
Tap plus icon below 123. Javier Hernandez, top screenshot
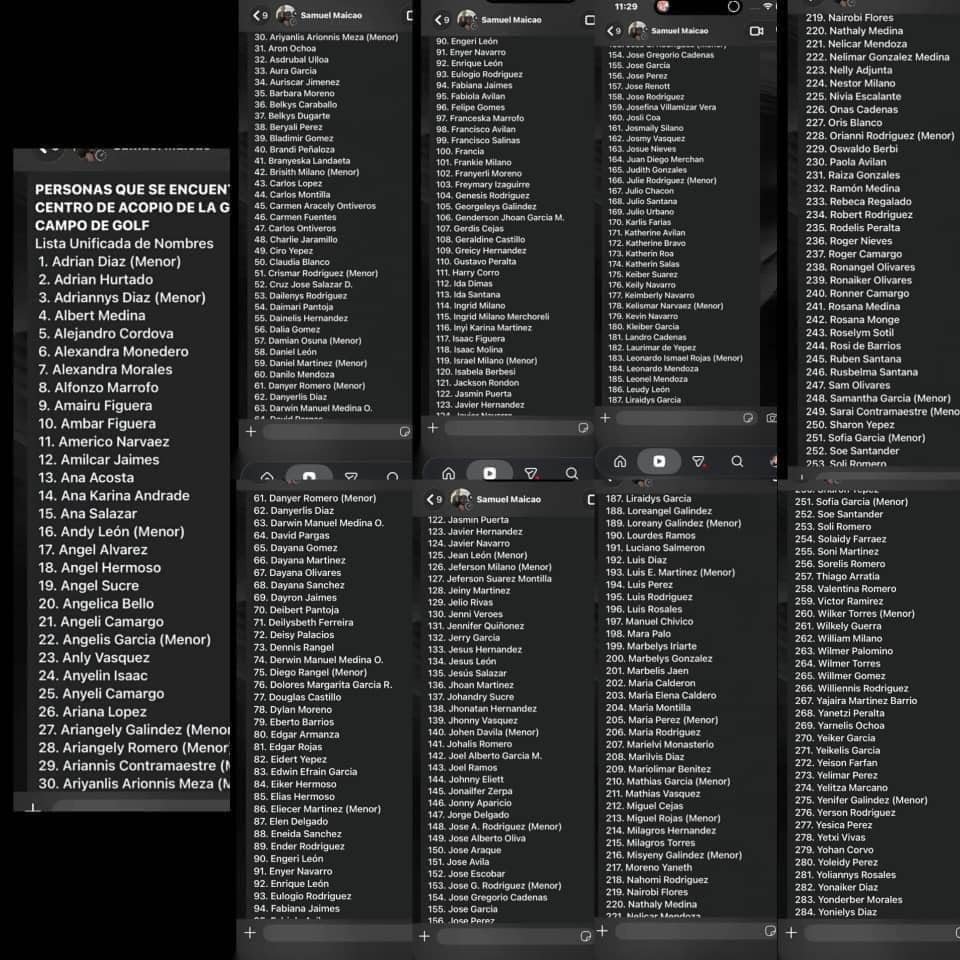(x=433, y=428)
